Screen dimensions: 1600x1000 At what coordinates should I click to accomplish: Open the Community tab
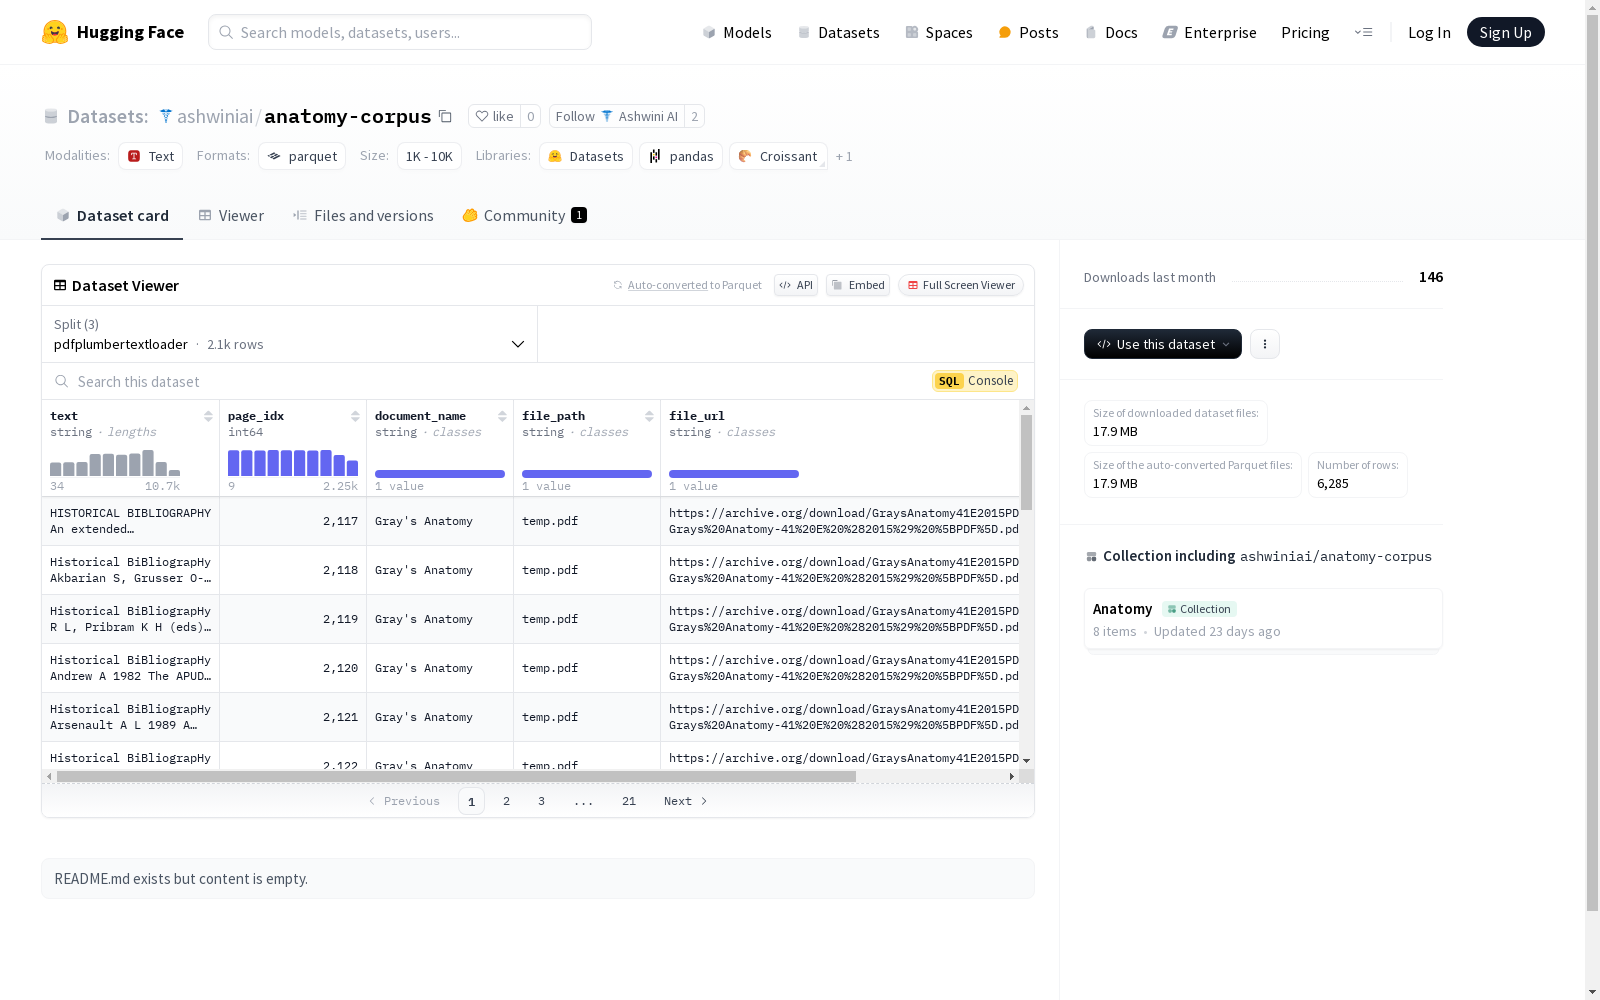[524, 216]
